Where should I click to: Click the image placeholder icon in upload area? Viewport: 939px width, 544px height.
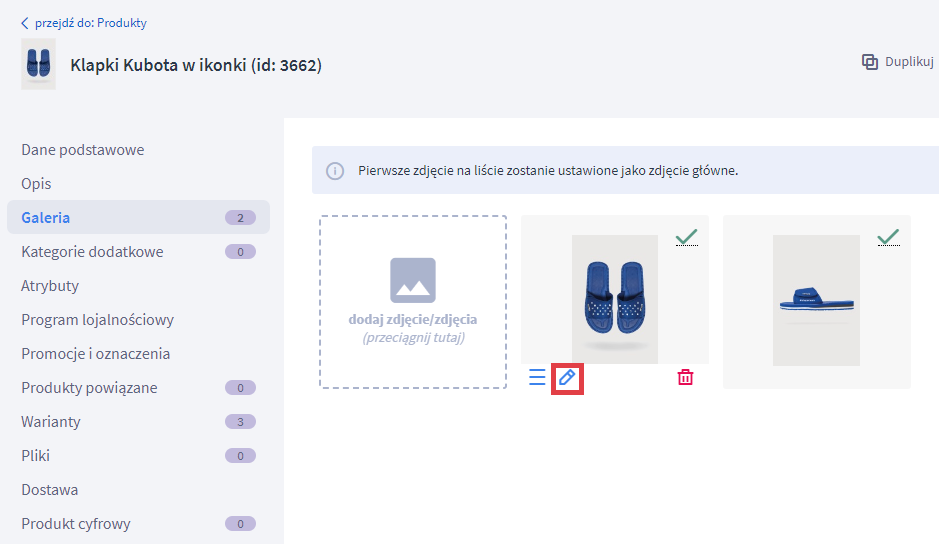[x=413, y=280]
